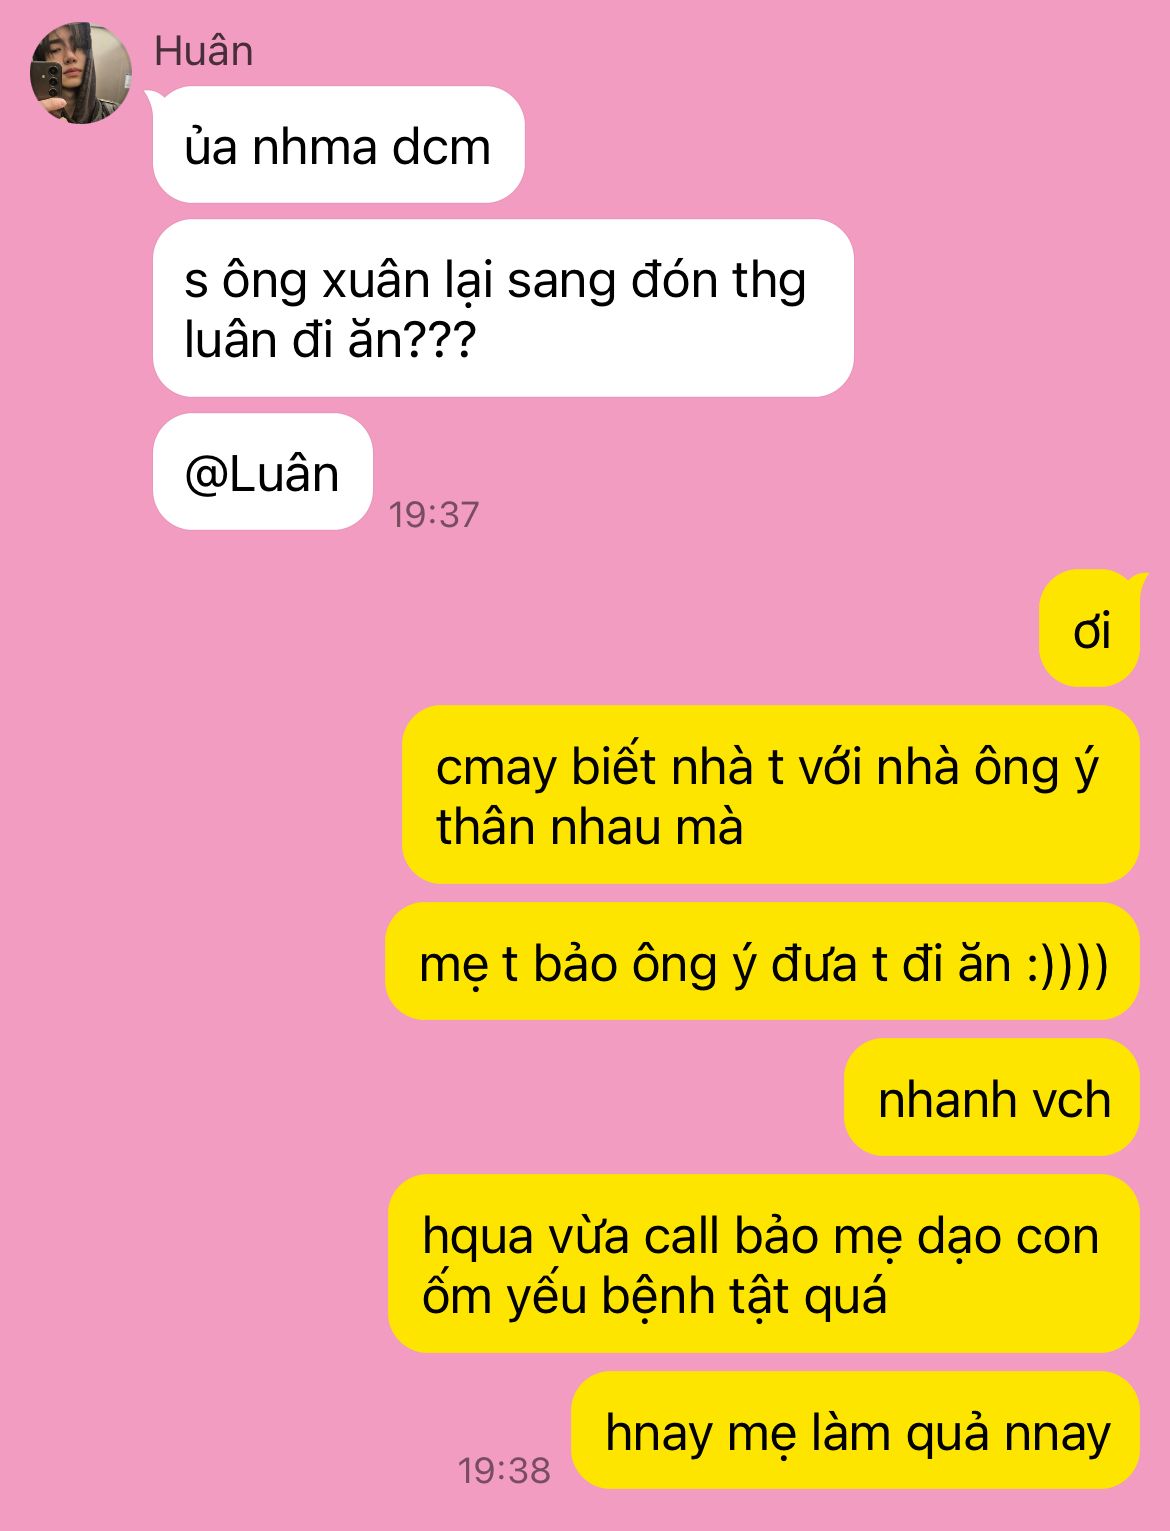The width and height of the screenshot is (1170, 1531).
Task: Tap the 'cmay biết nhà t' message bubble
Action: [x=771, y=795]
